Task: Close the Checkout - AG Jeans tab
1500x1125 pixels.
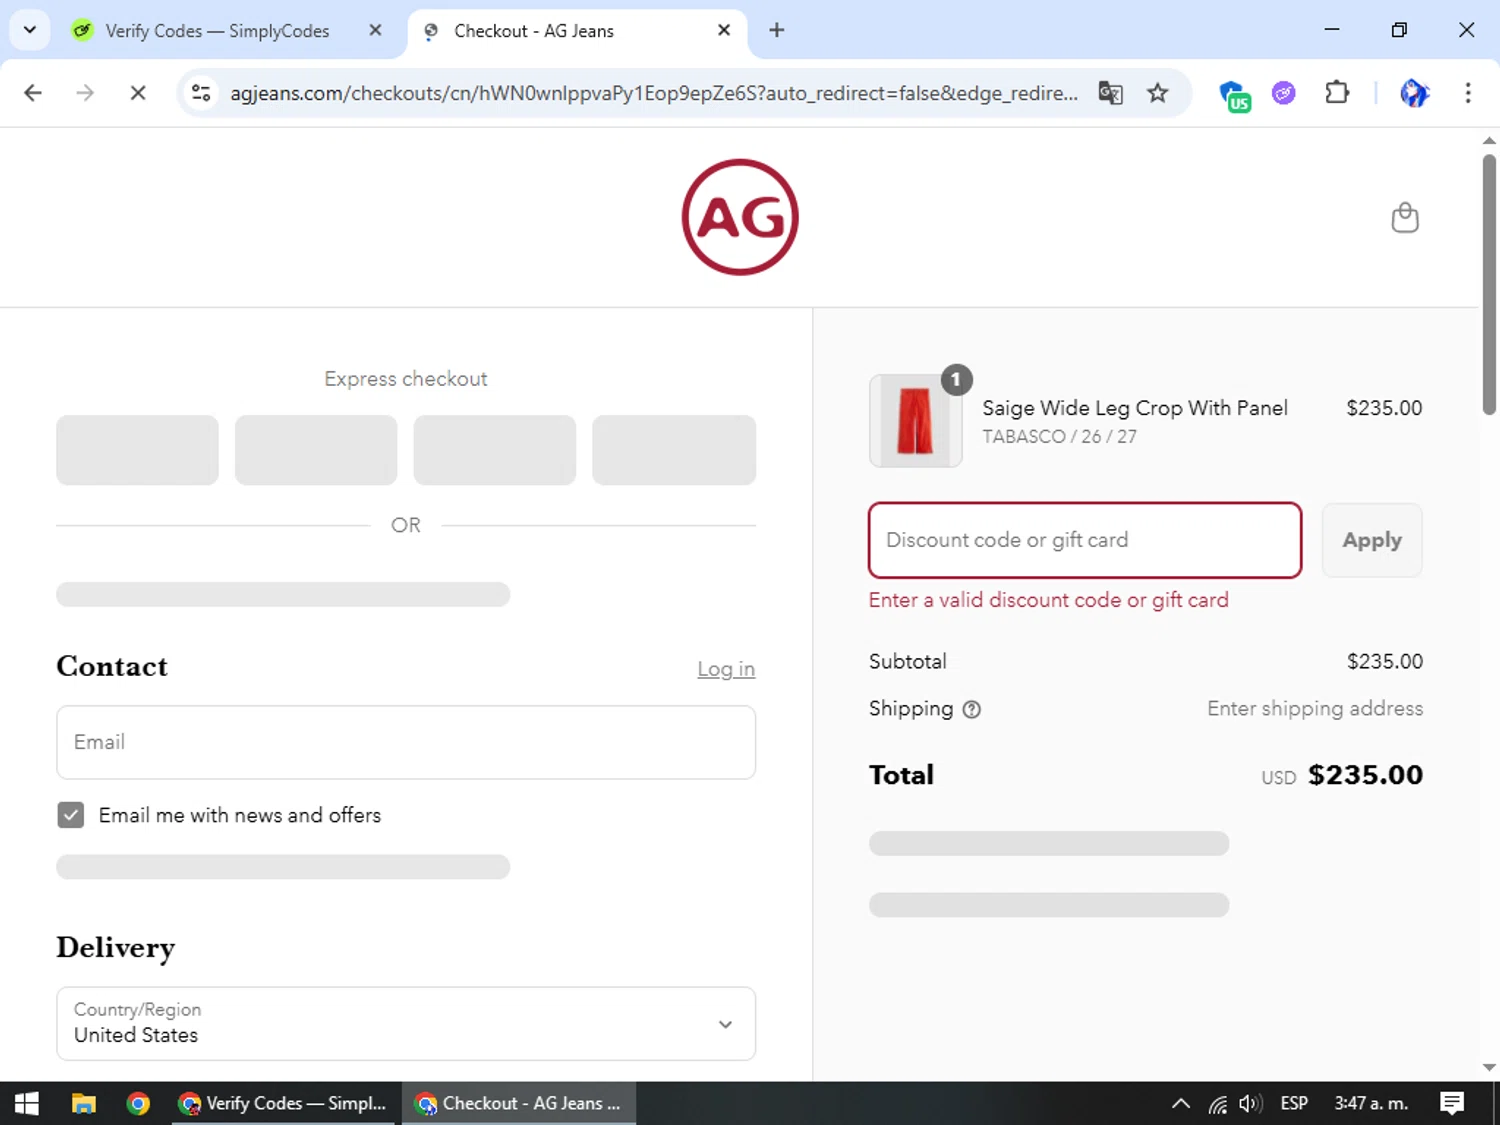Action: [x=724, y=30]
